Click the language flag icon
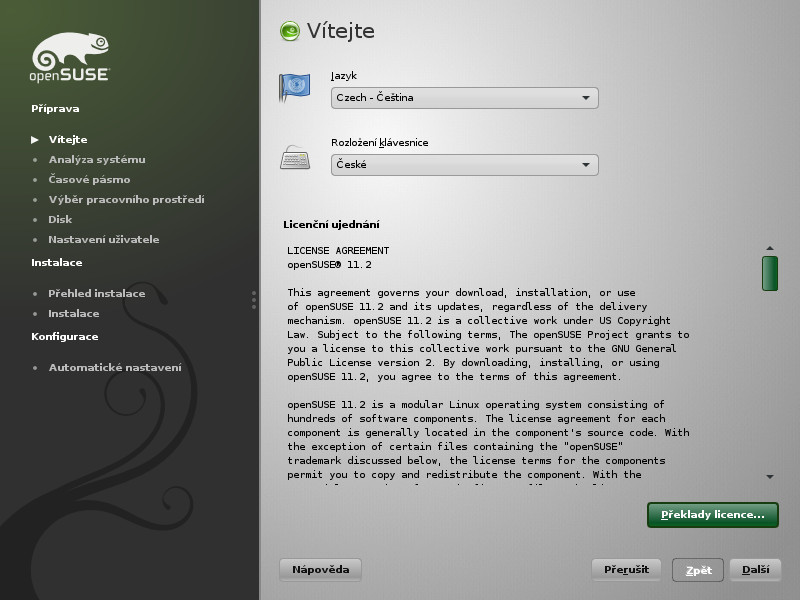This screenshot has width=800, height=600. click(x=294, y=87)
